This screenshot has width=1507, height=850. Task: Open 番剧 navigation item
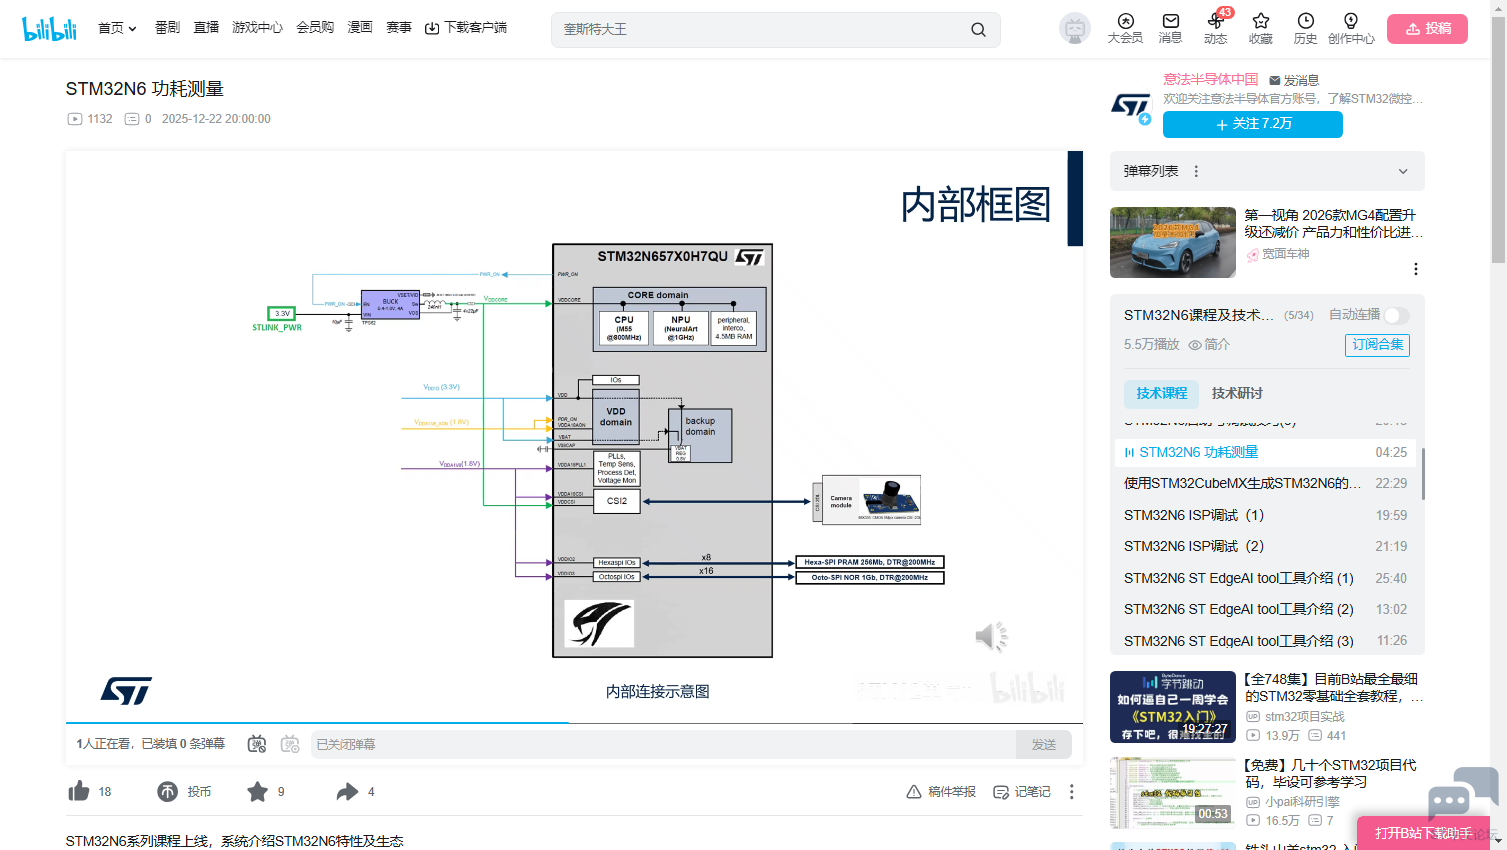pyautogui.click(x=167, y=28)
